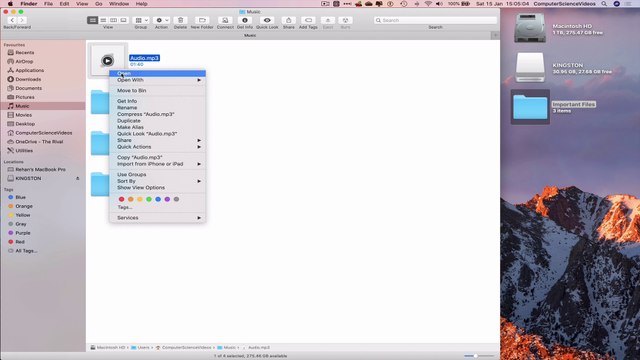Choose Duplicate in context menu

pos(158,121)
